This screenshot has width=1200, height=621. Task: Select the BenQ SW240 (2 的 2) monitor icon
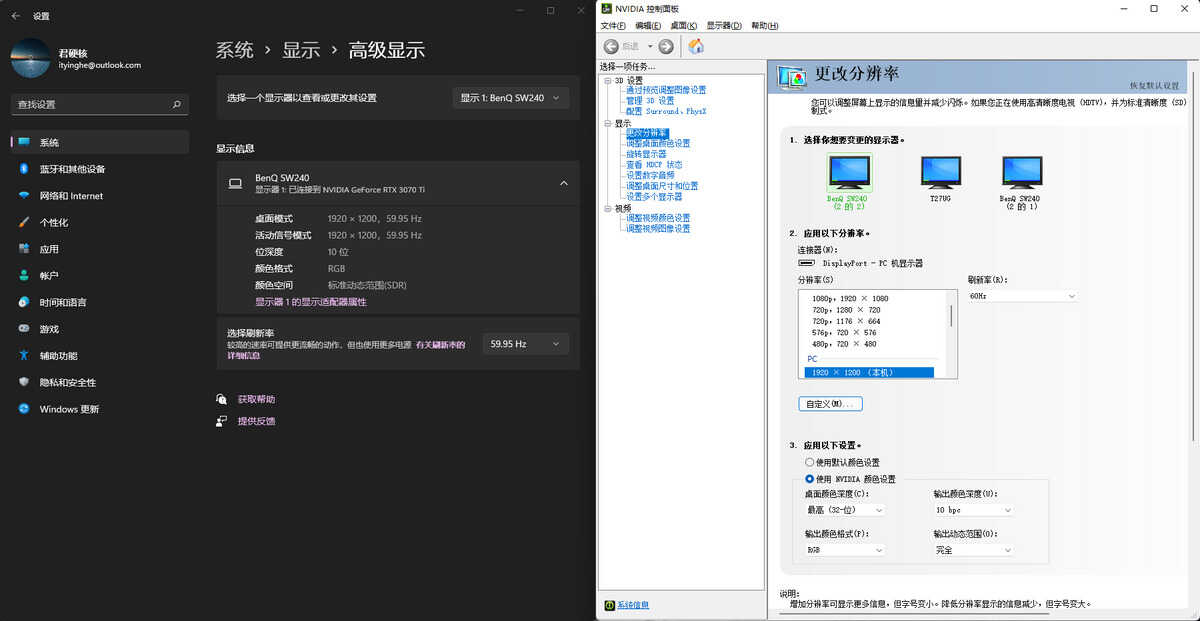point(849,172)
